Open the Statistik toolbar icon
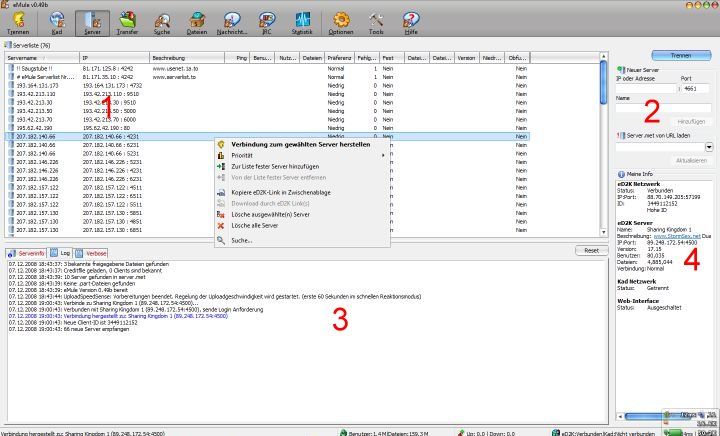This screenshot has width=720, height=436. click(x=302, y=20)
